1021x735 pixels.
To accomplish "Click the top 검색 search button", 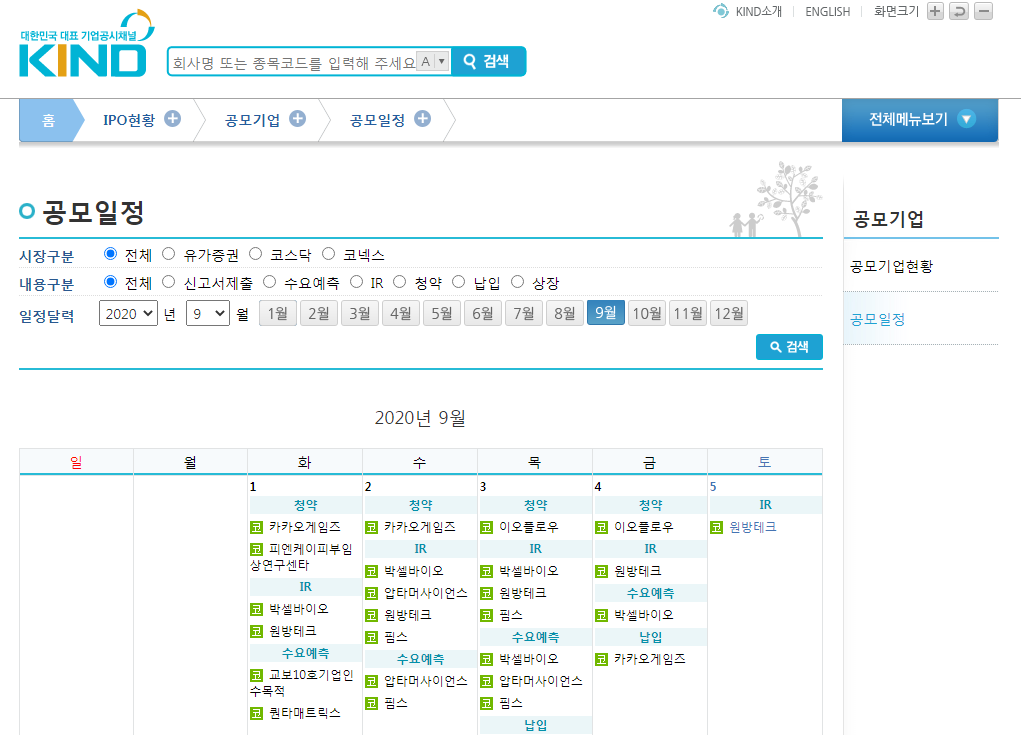I will pos(488,61).
